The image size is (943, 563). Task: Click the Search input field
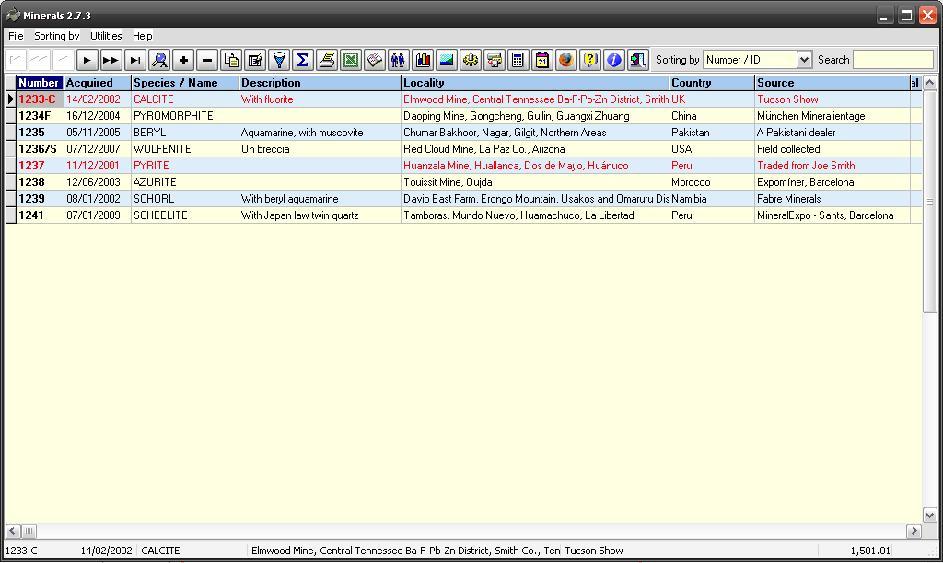click(x=893, y=60)
